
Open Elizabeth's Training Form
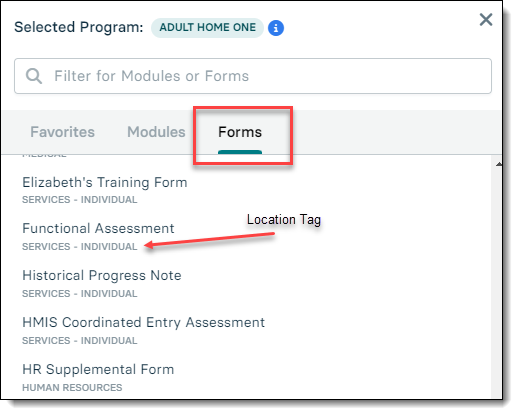[x=105, y=183]
